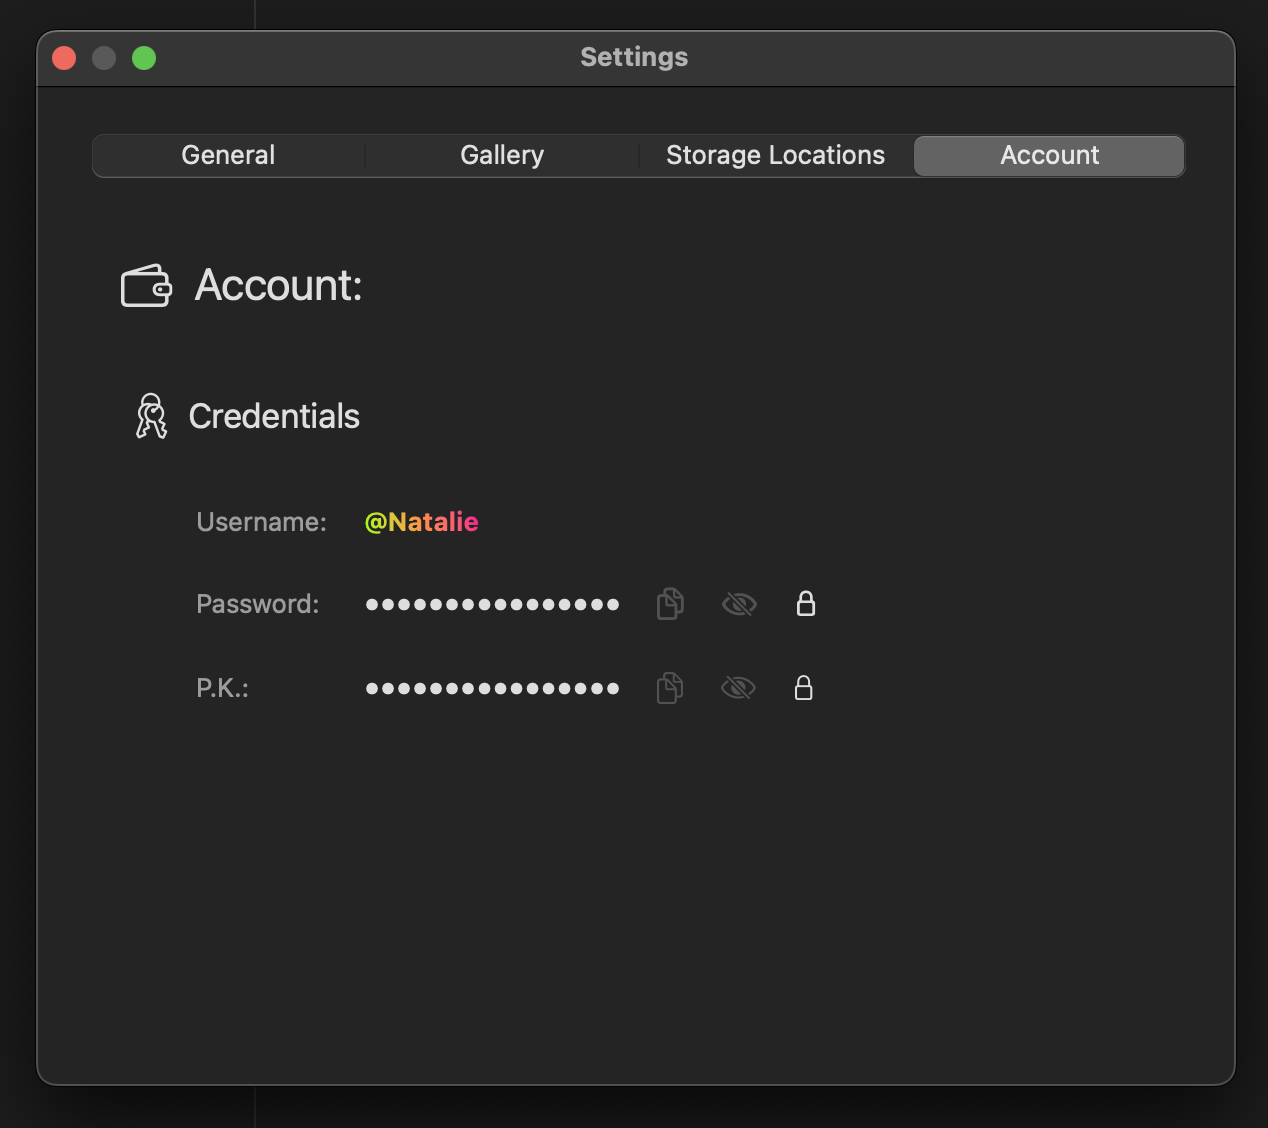Click the masked P.K. field
The height and width of the screenshot is (1128, 1268).
click(x=492, y=688)
